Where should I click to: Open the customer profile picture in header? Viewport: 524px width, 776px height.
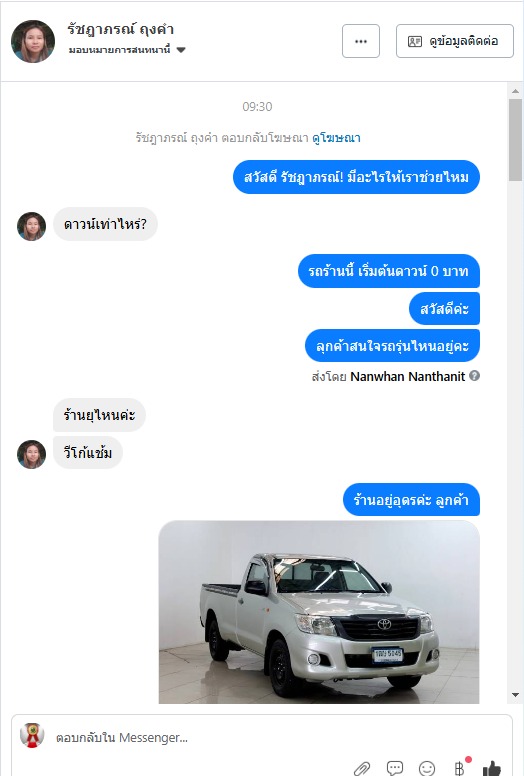click(33, 41)
